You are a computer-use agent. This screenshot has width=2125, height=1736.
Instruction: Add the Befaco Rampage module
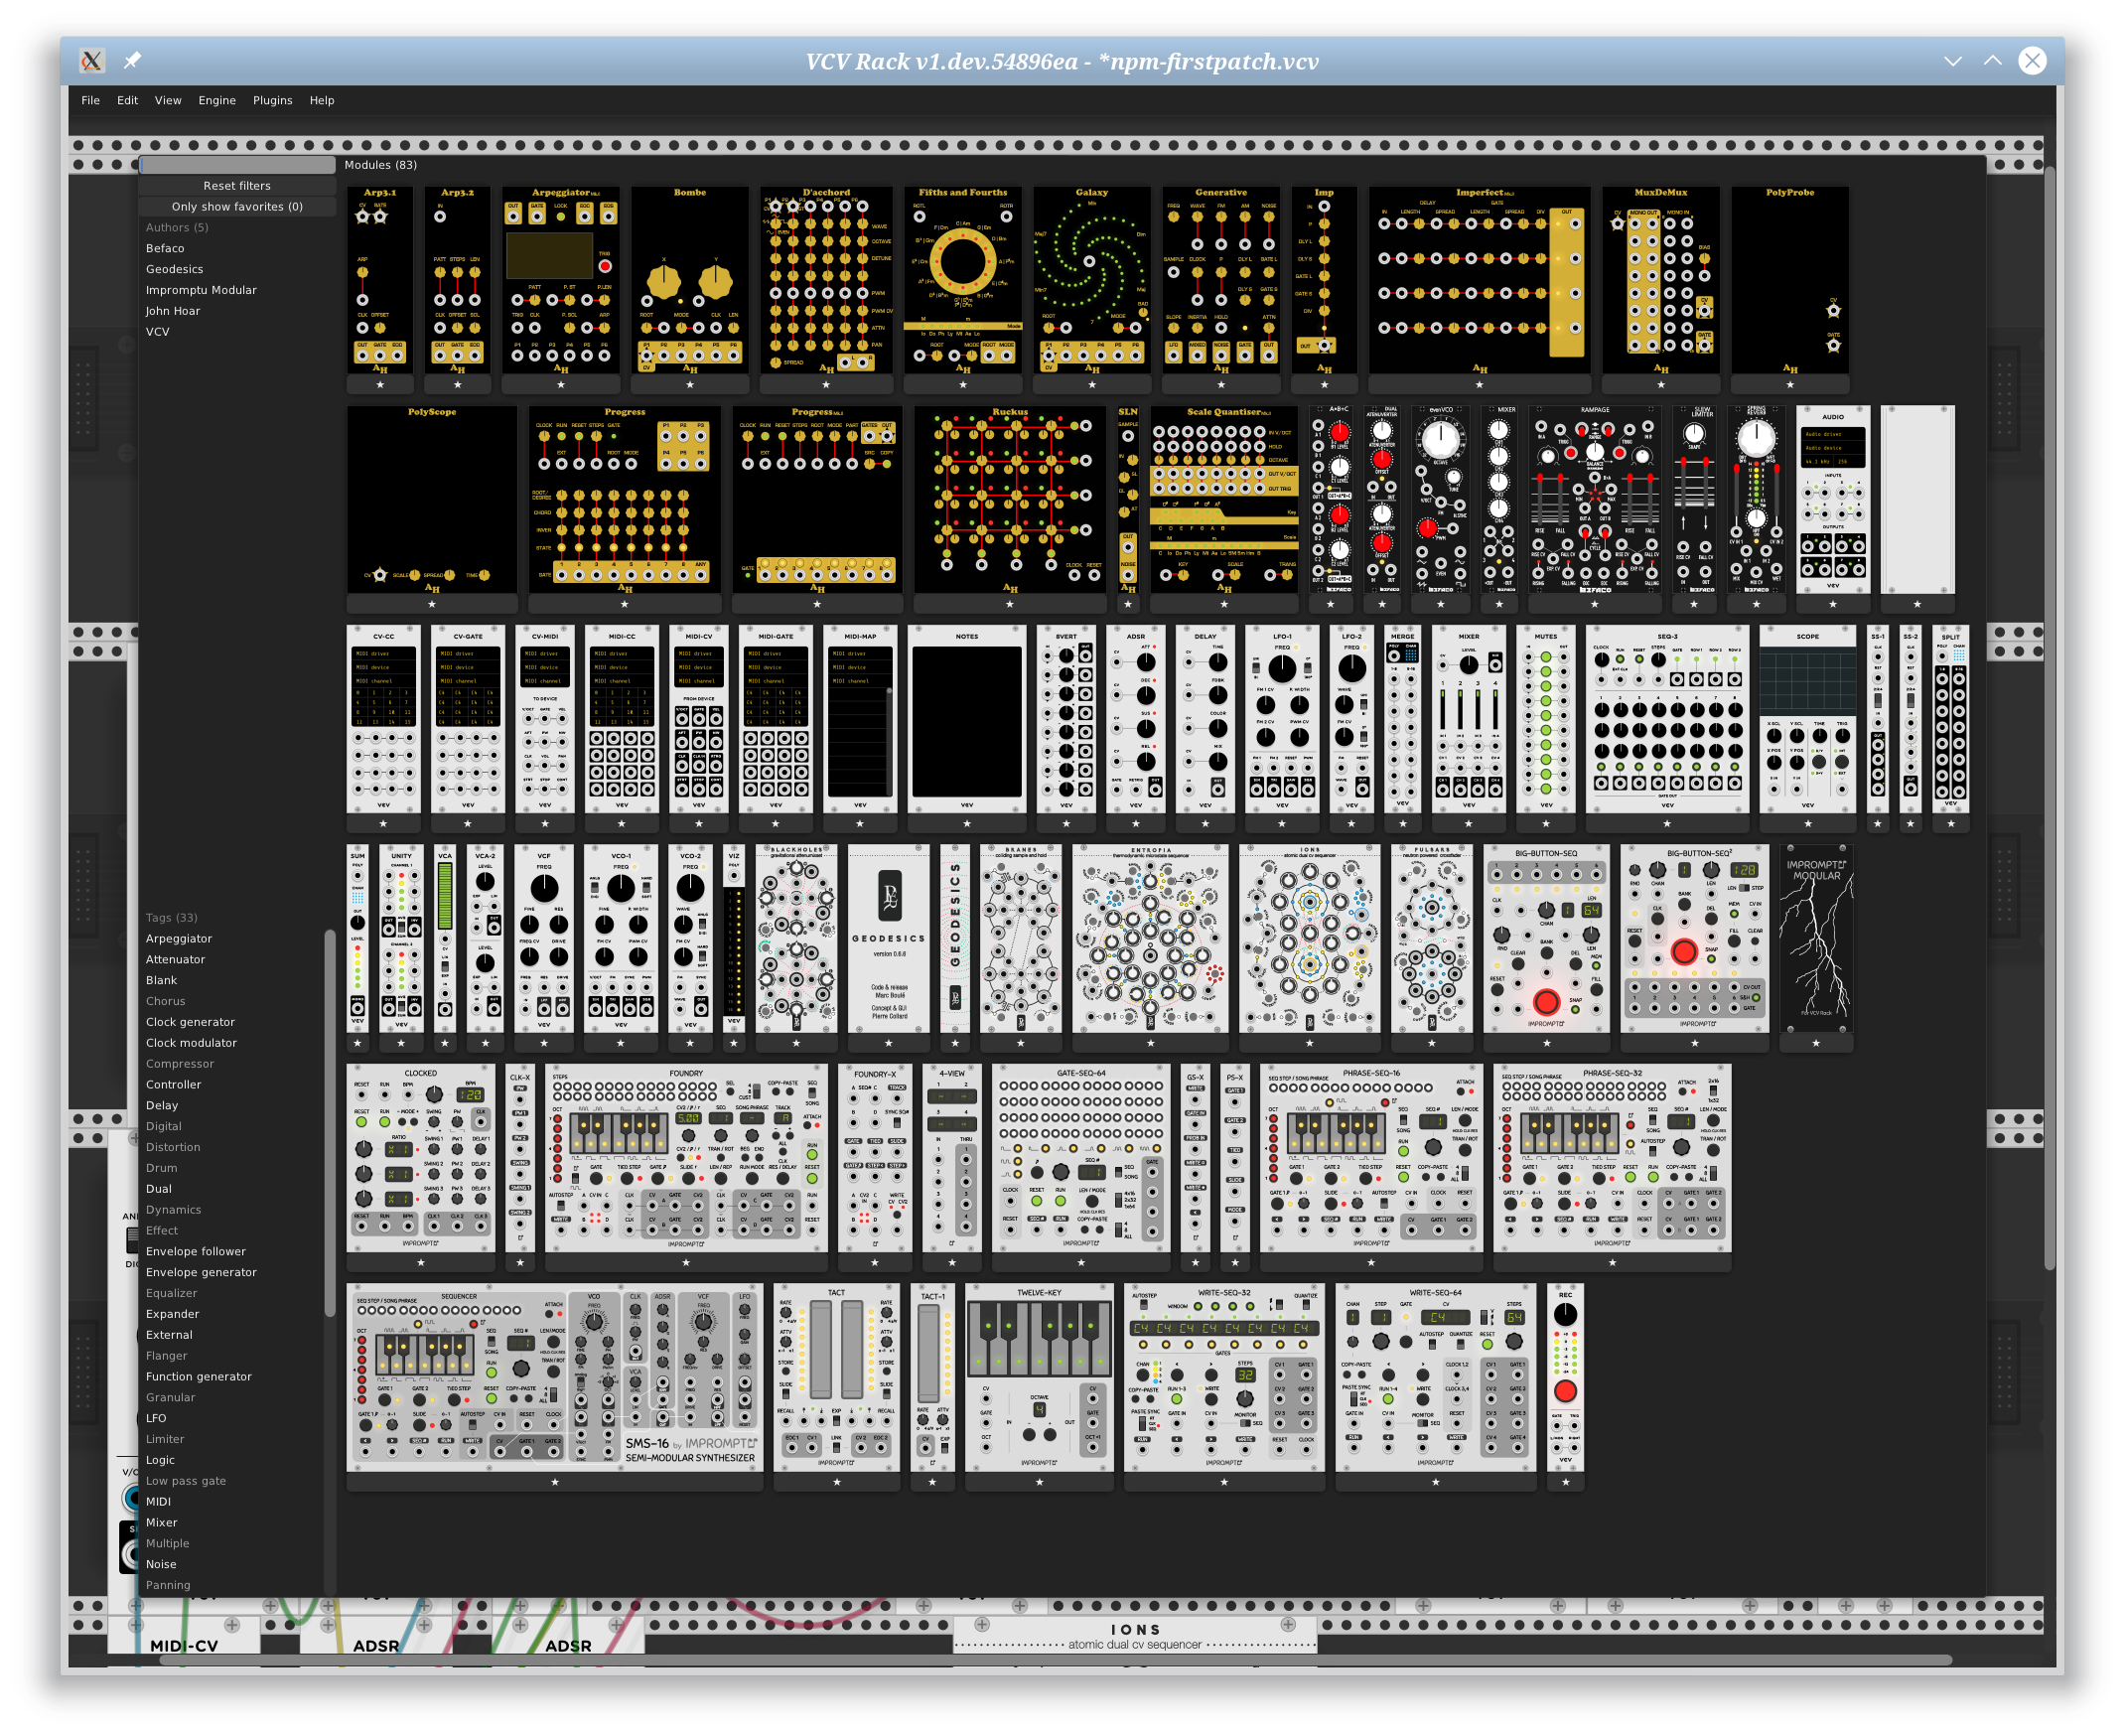point(1595,500)
